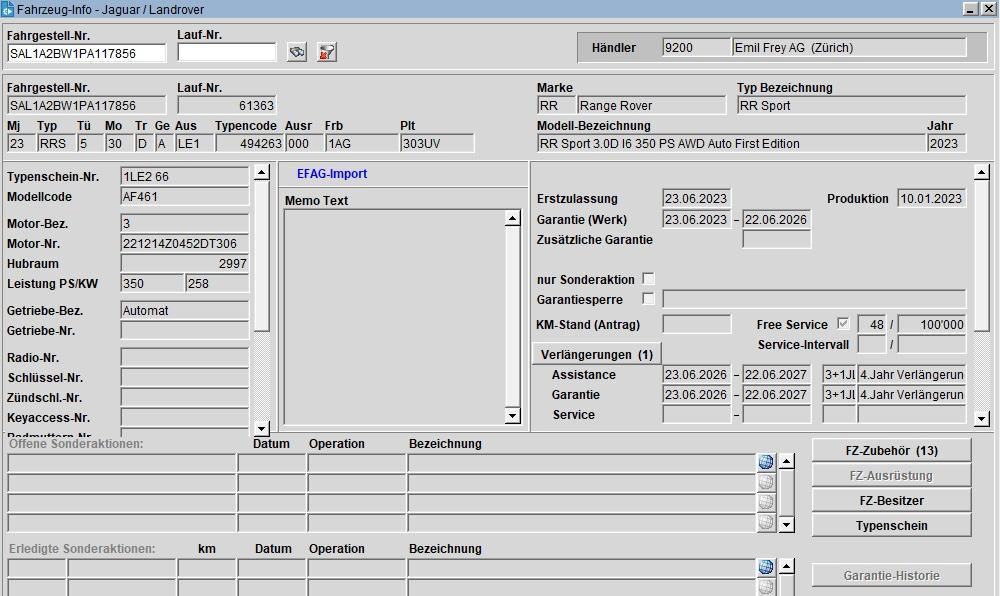Click Erledigte Sonderaktionen list scroll up arrow
The width and height of the screenshot is (1000, 596).
(786, 565)
